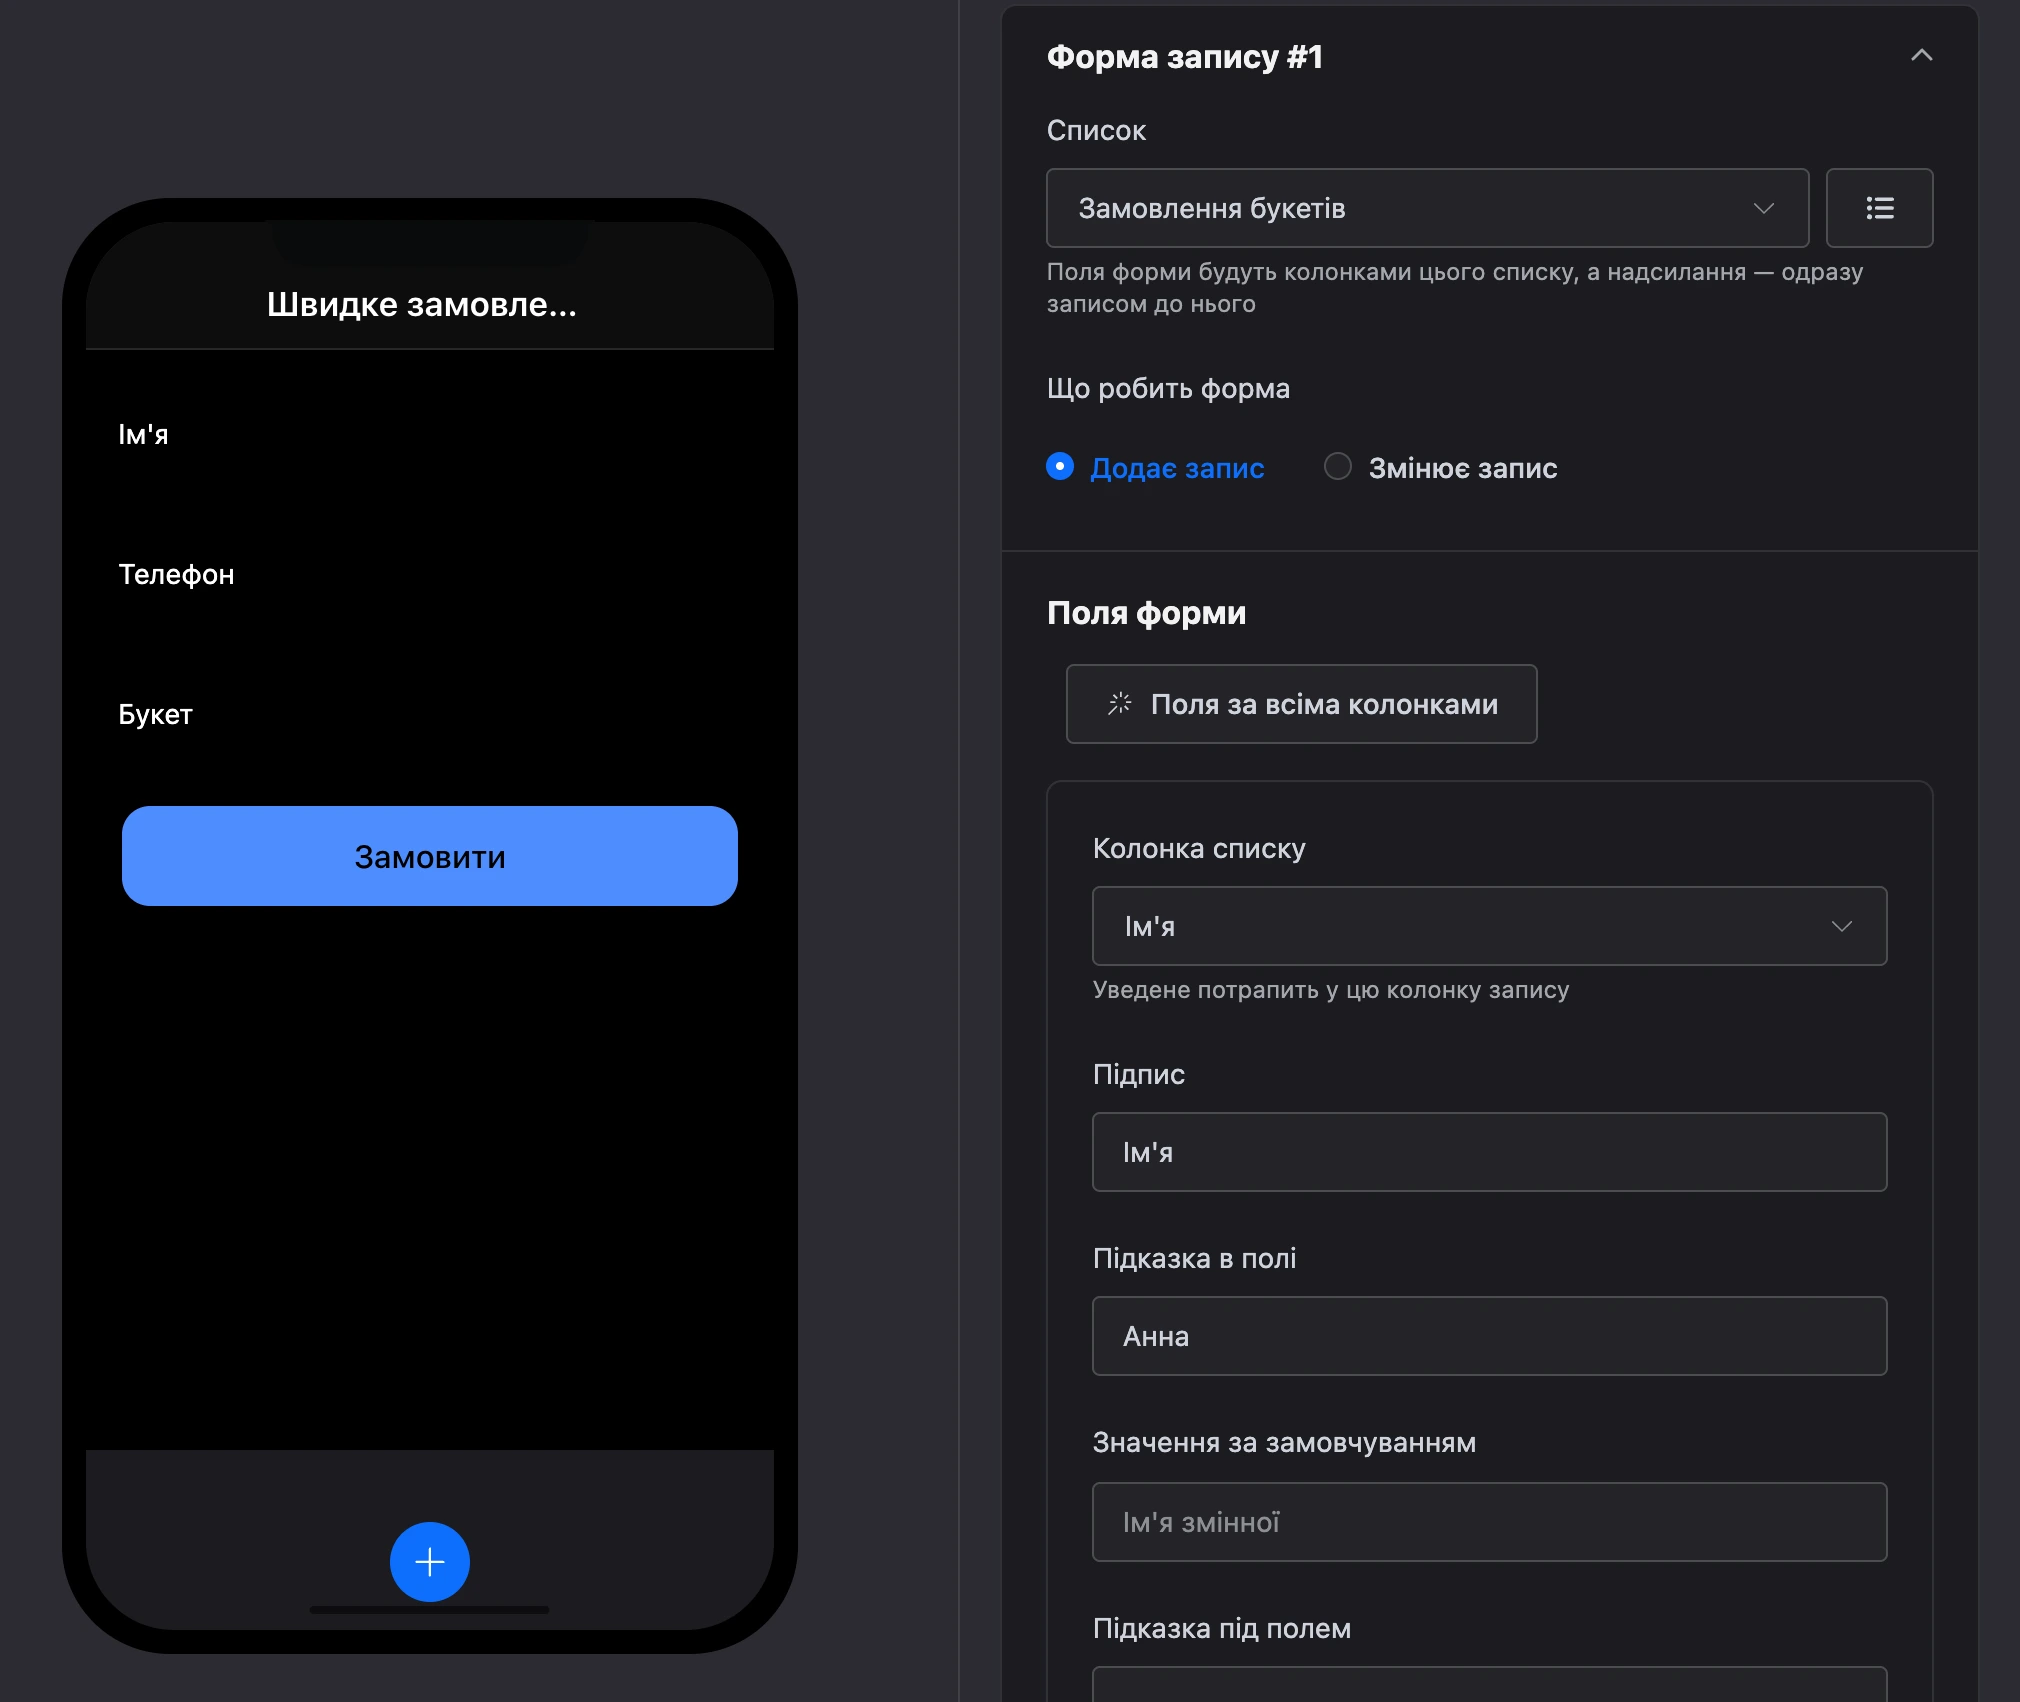The height and width of the screenshot is (1702, 2020).
Task: Select the Ім'я field in phone preview
Action: click(143, 435)
